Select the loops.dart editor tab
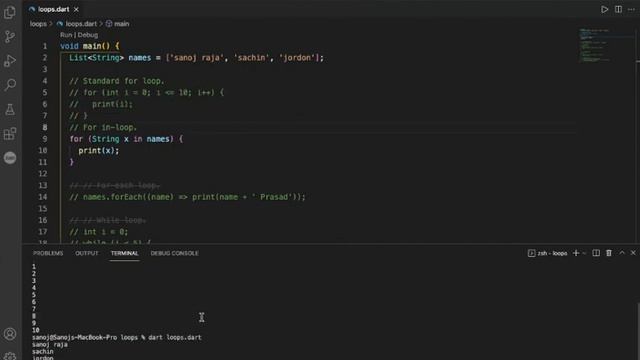This screenshot has height=360, width=640. 53,9
